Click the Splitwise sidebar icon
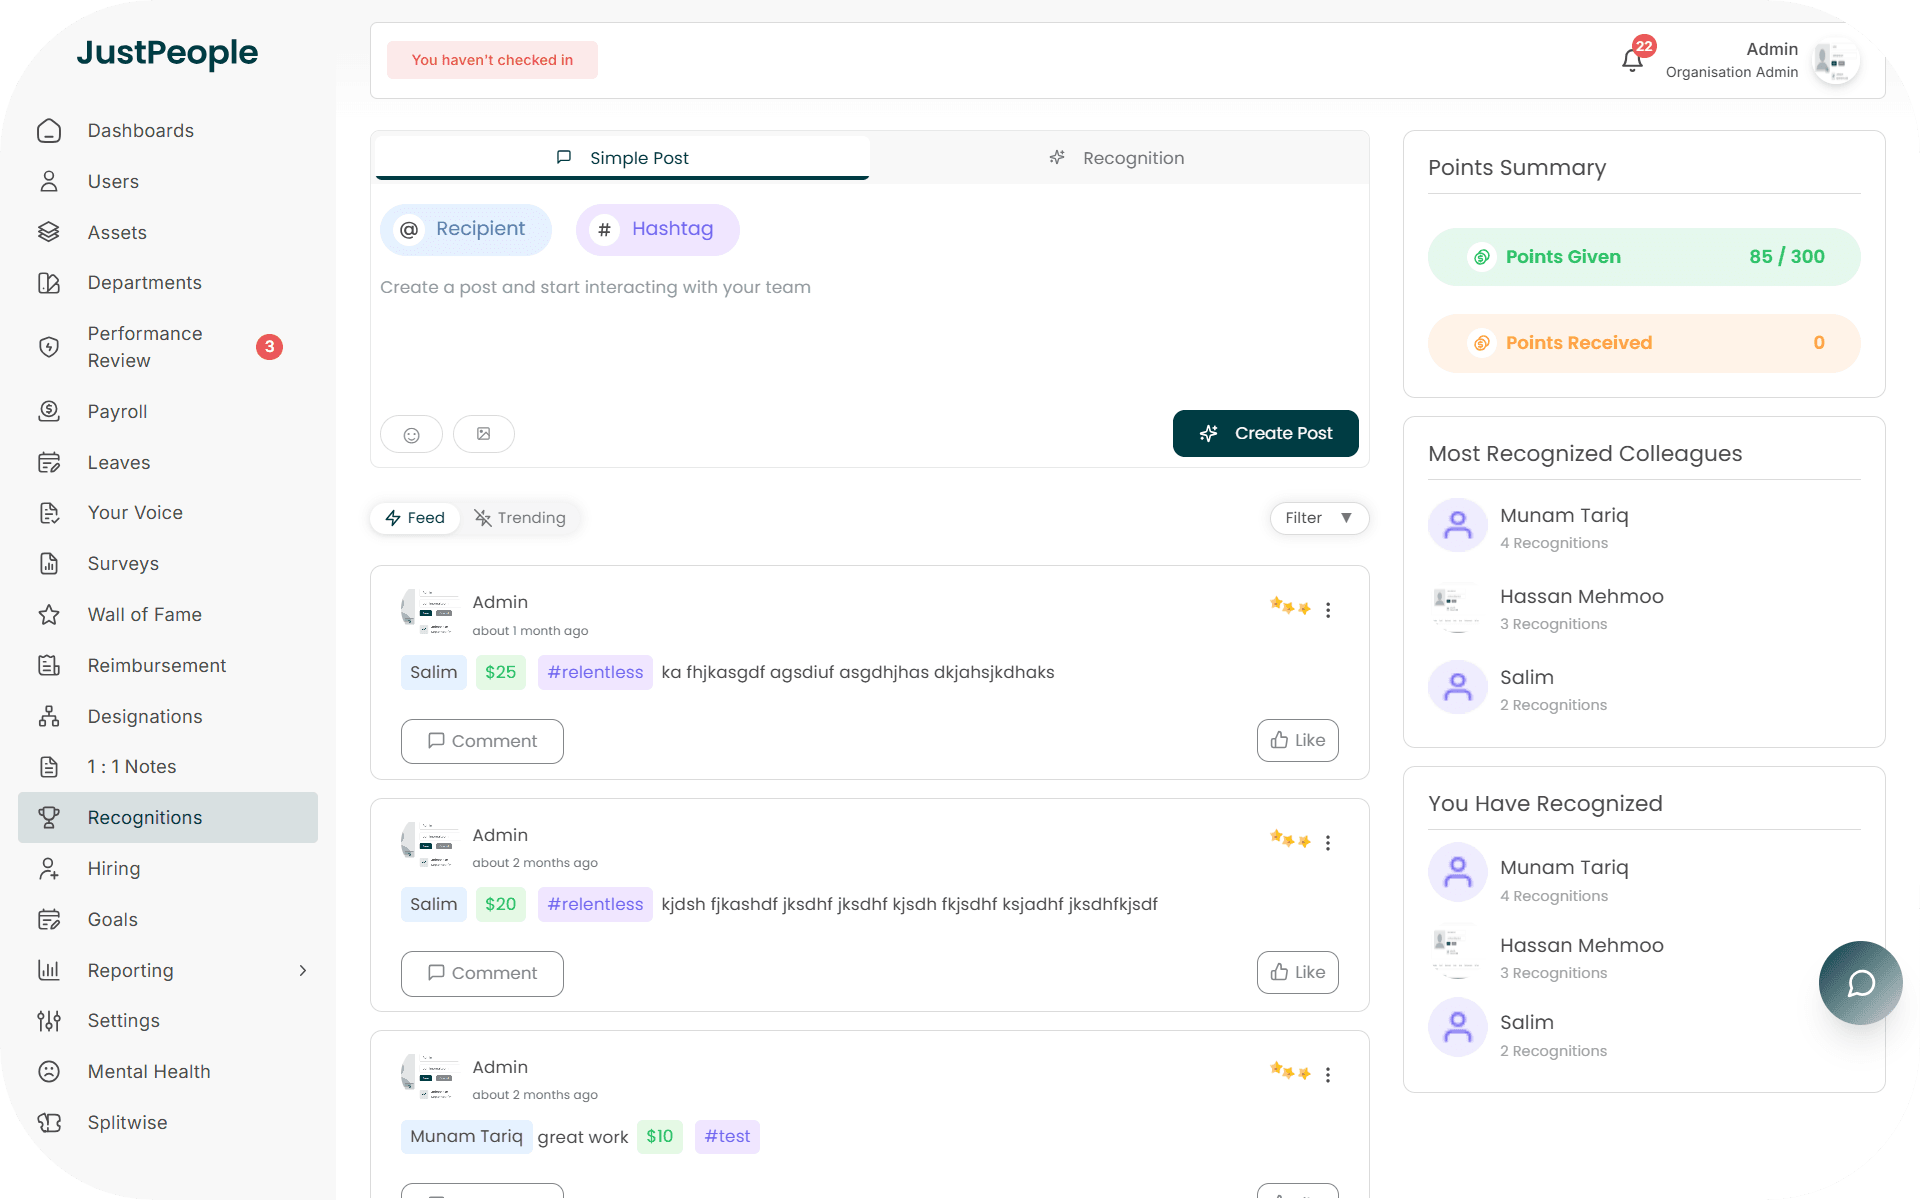Image resolution: width=1920 pixels, height=1200 pixels. pyautogui.click(x=49, y=1123)
